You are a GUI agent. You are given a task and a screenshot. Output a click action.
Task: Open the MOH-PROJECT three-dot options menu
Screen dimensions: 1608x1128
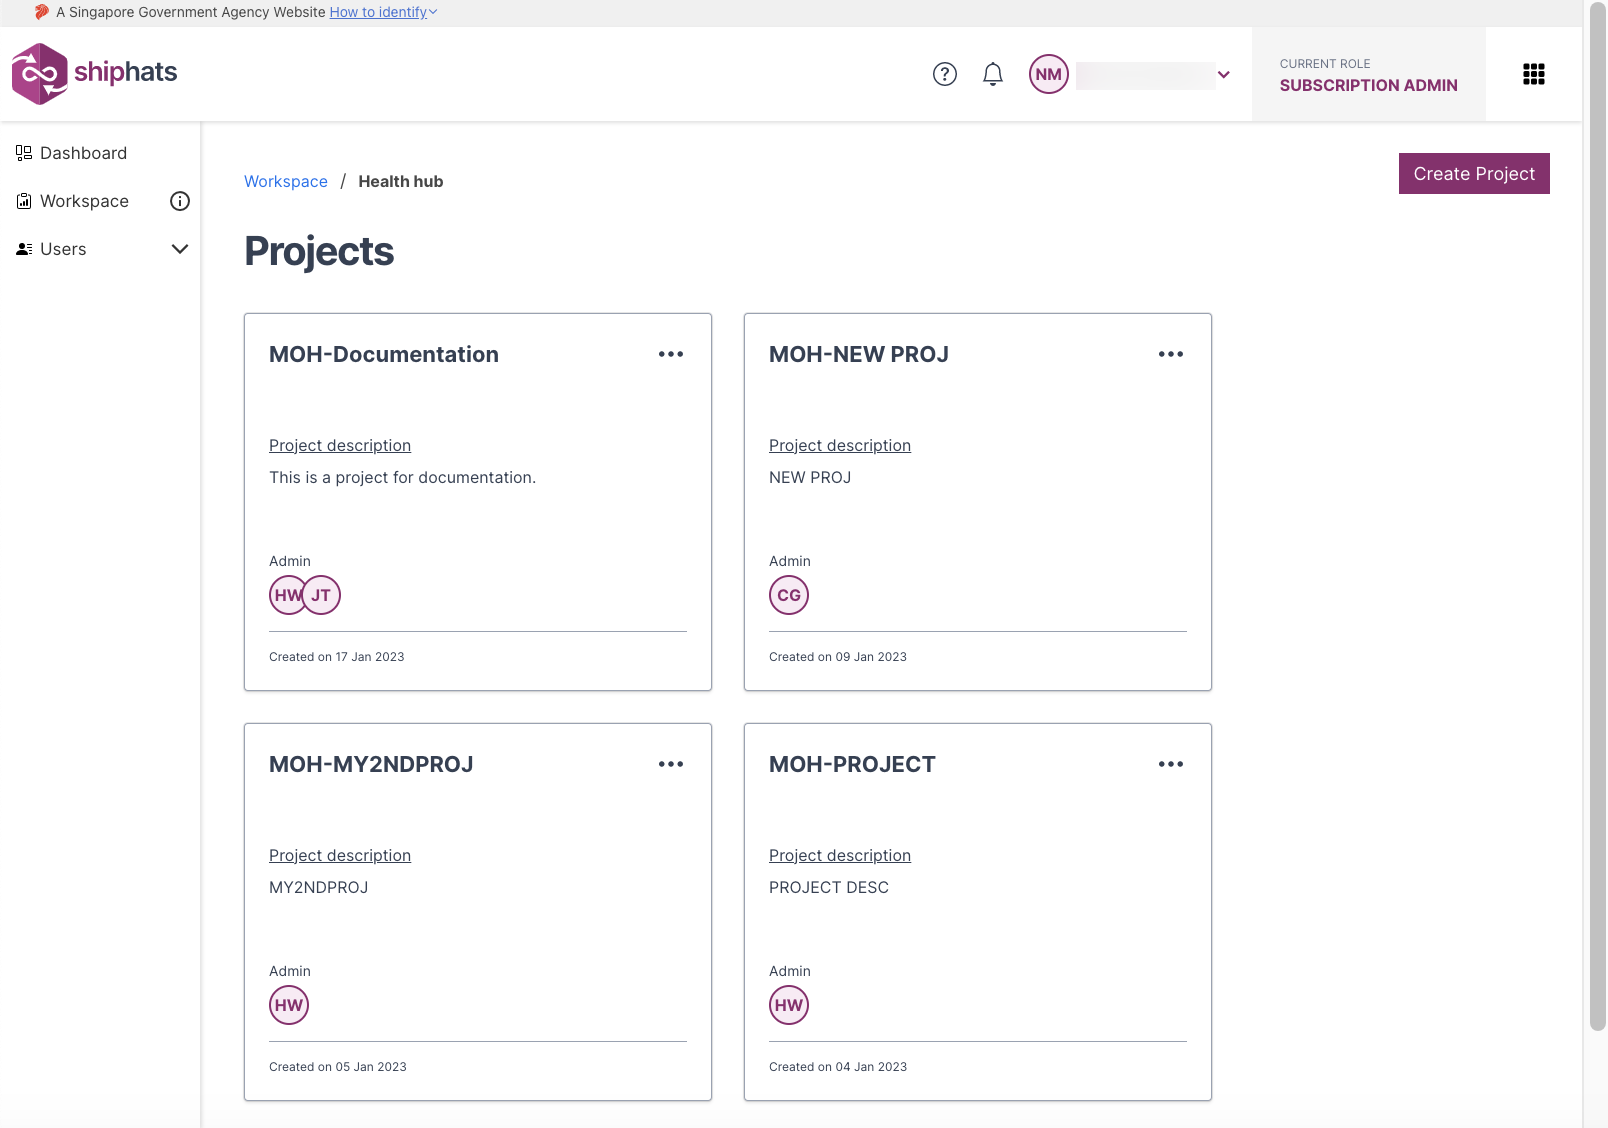click(1171, 764)
